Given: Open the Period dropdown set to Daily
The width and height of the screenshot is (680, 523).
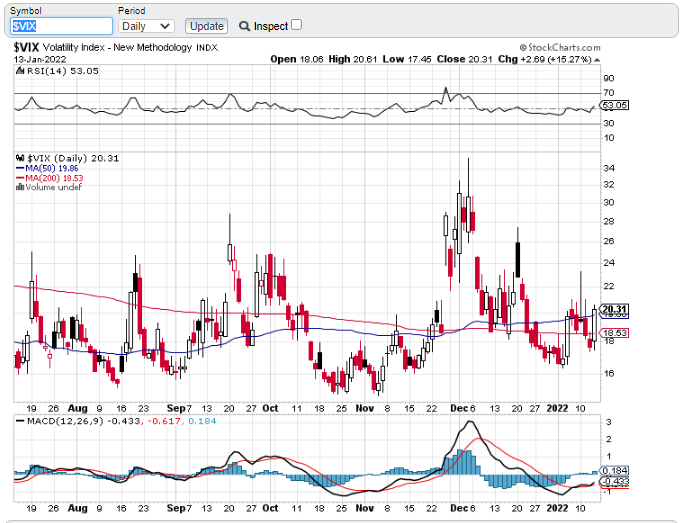Looking at the screenshot, I should 146,26.
